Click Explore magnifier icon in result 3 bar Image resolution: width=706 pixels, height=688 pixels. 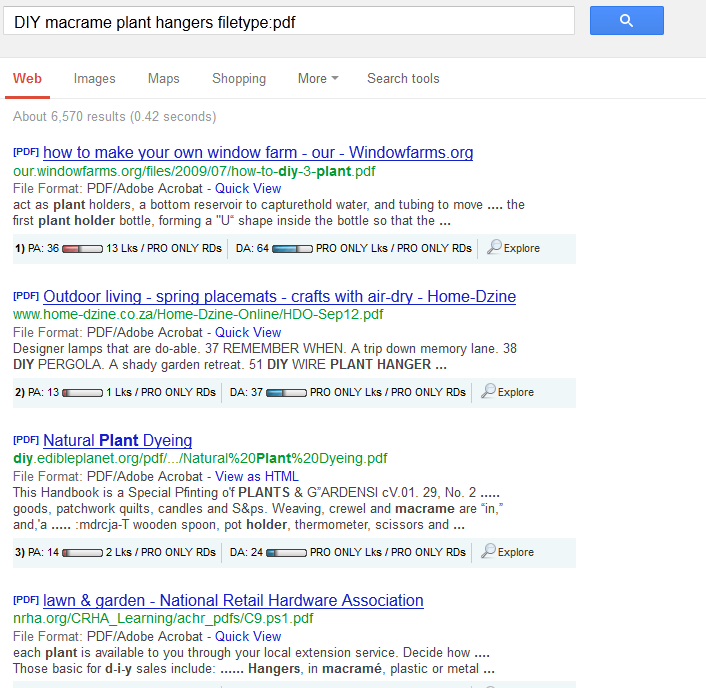[x=488, y=551]
